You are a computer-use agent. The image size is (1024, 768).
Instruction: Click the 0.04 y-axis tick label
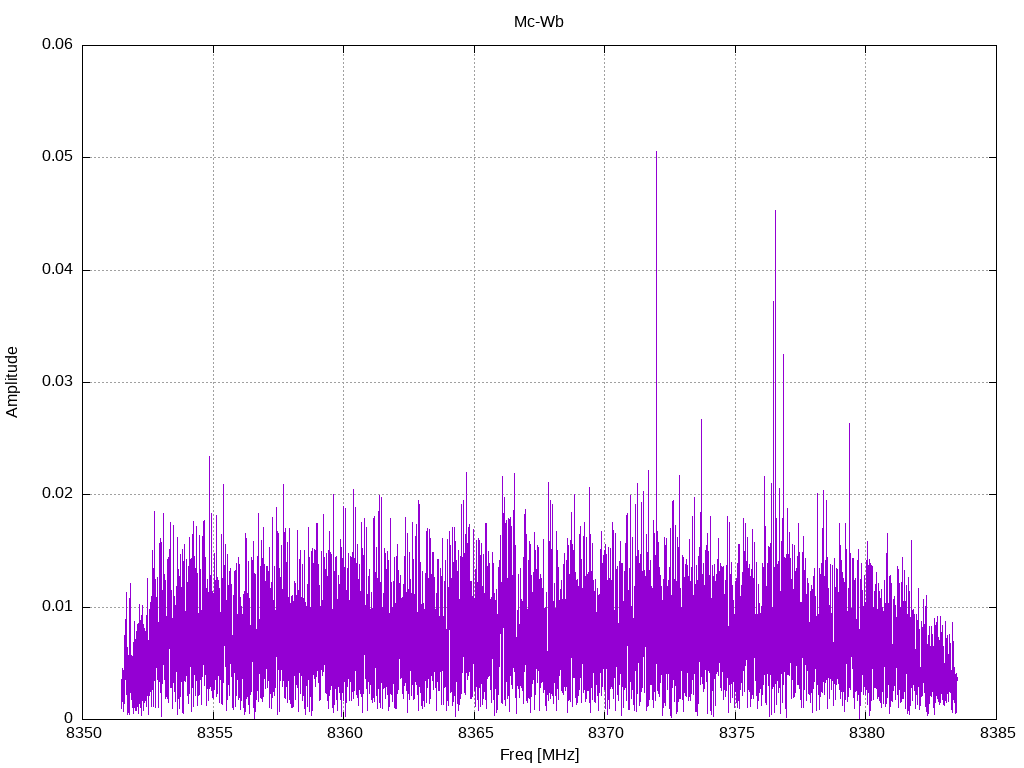(x=57, y=270)
